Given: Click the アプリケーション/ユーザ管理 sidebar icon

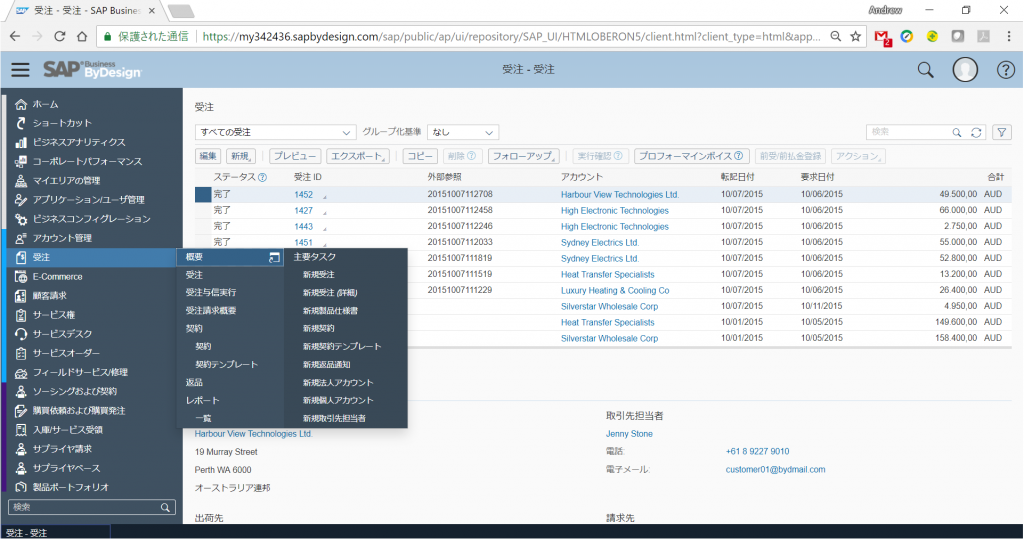Looking at the screenshot, I should (x=21, y=200).
